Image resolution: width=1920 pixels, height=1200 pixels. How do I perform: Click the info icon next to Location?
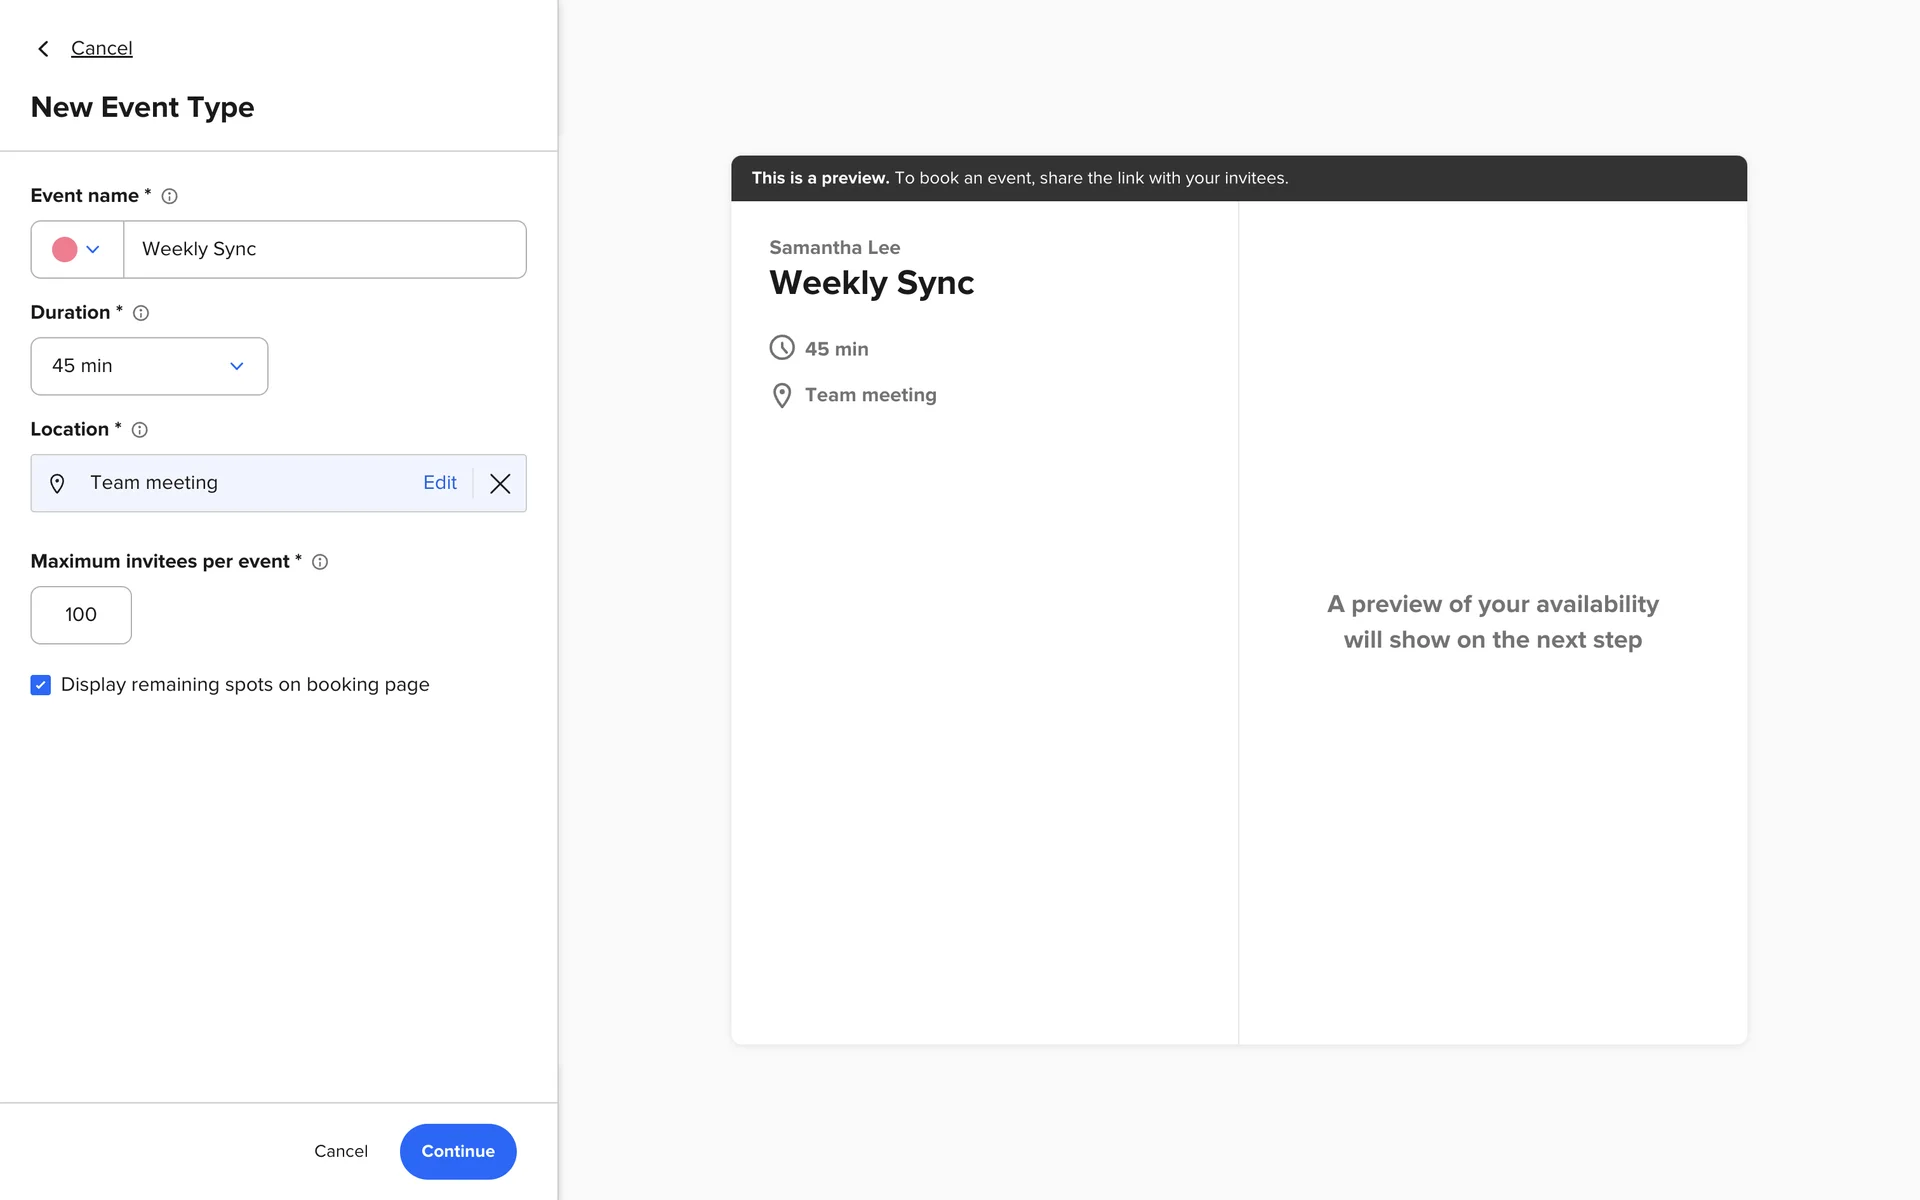coord(140,430)
